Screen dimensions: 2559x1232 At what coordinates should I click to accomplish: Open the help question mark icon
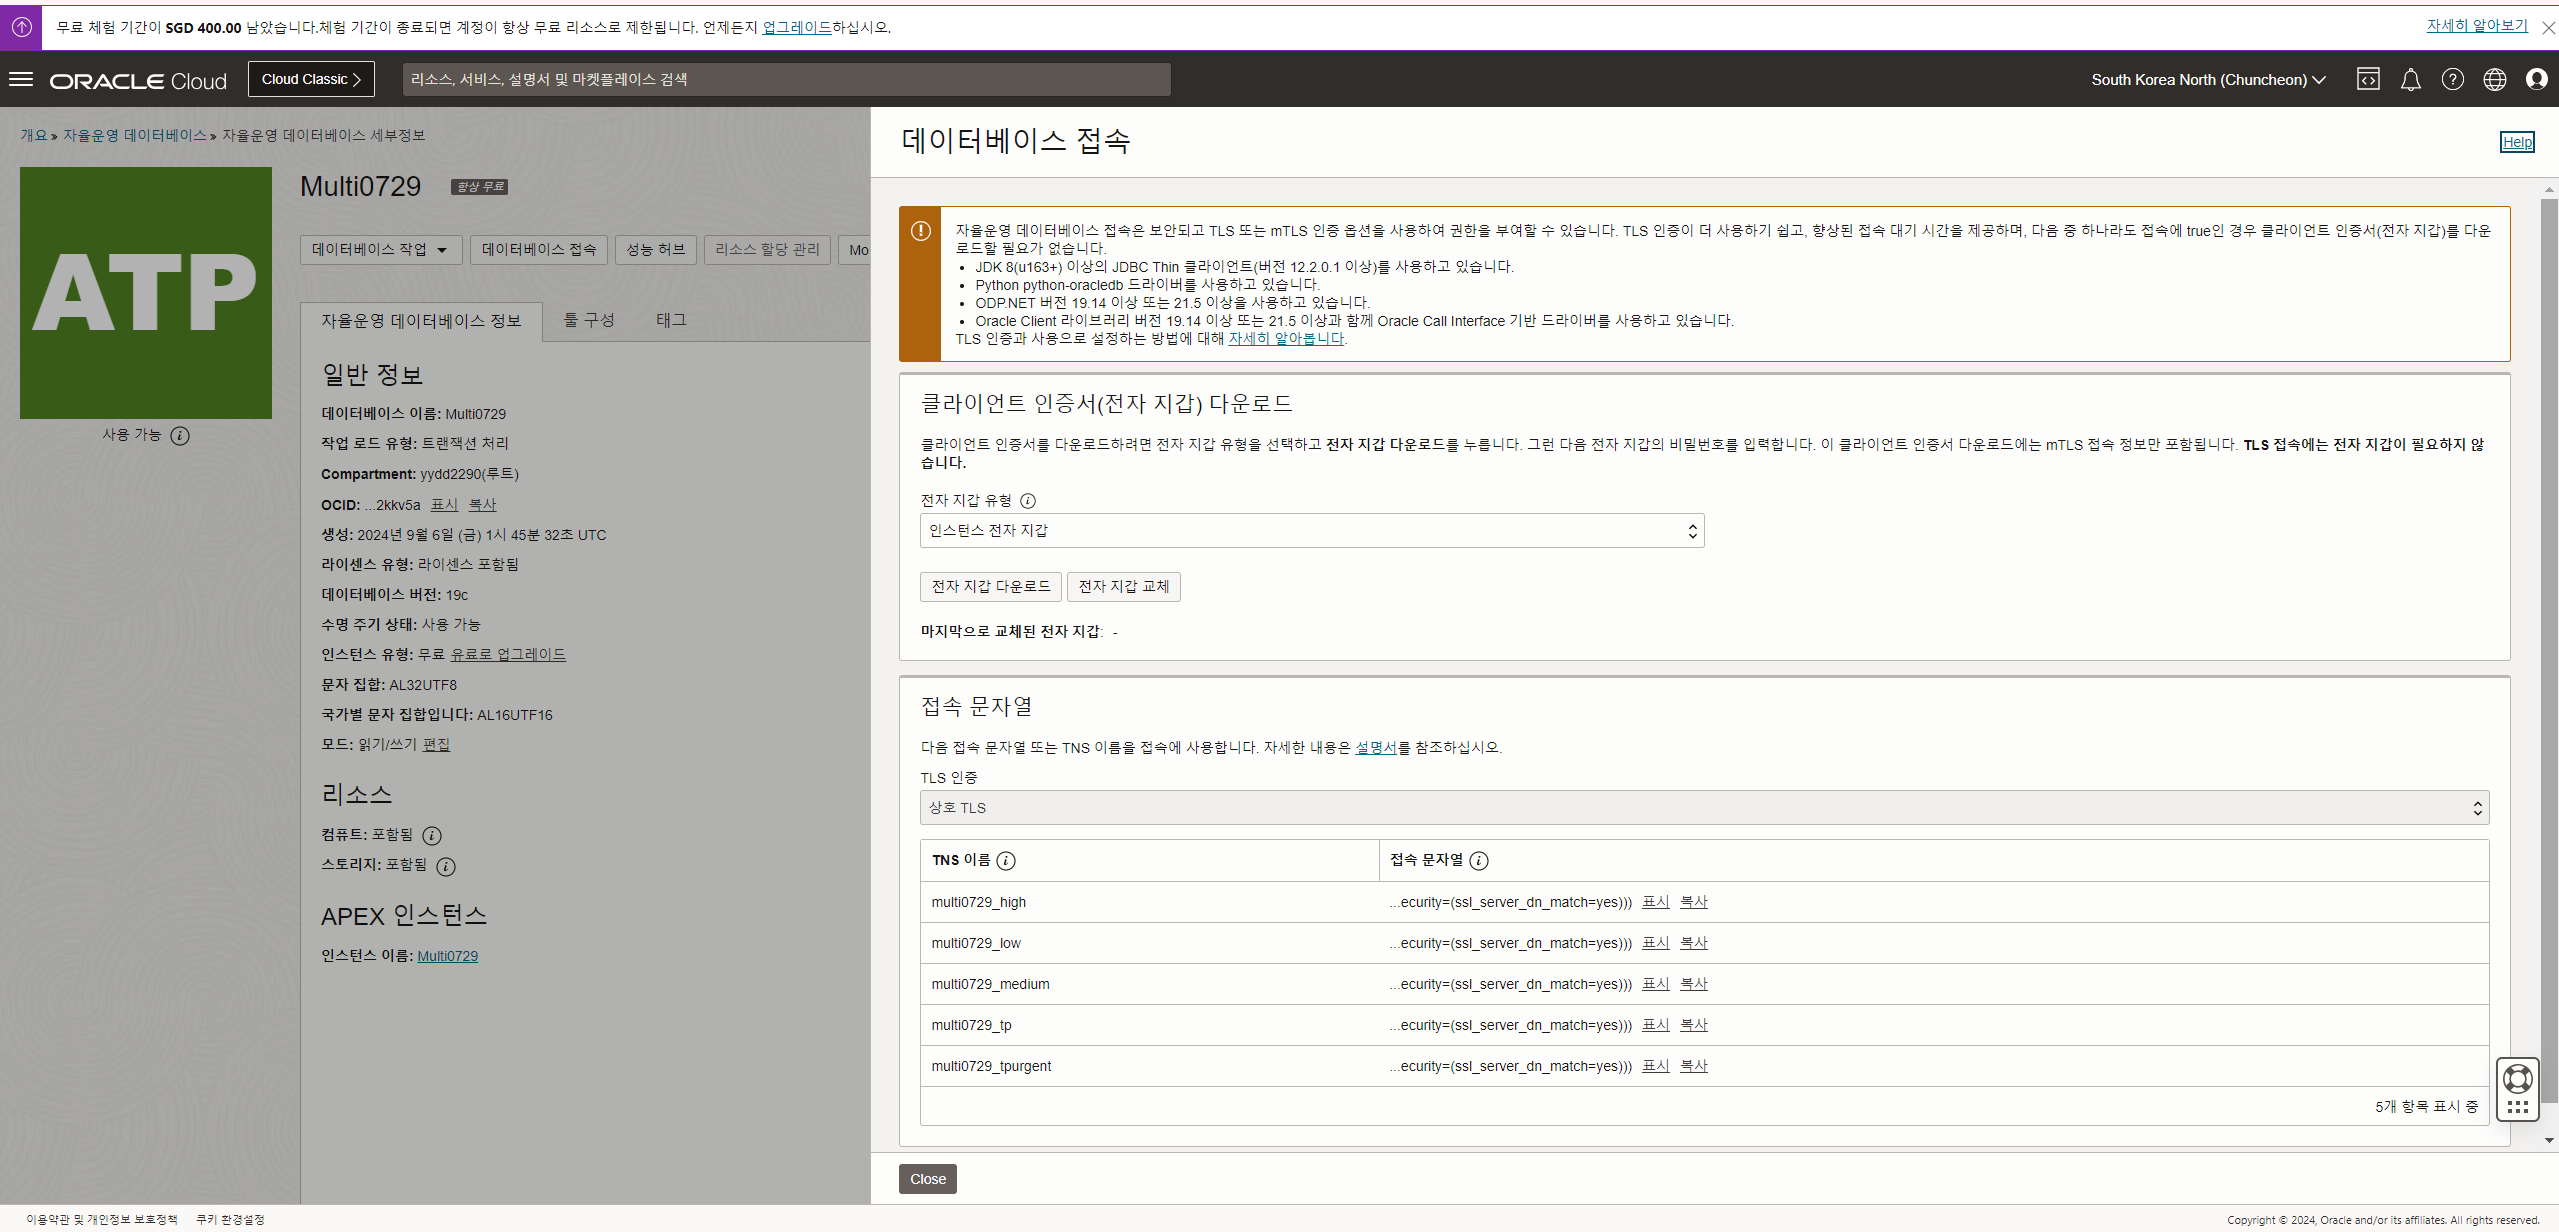[x=2453, y=79]
